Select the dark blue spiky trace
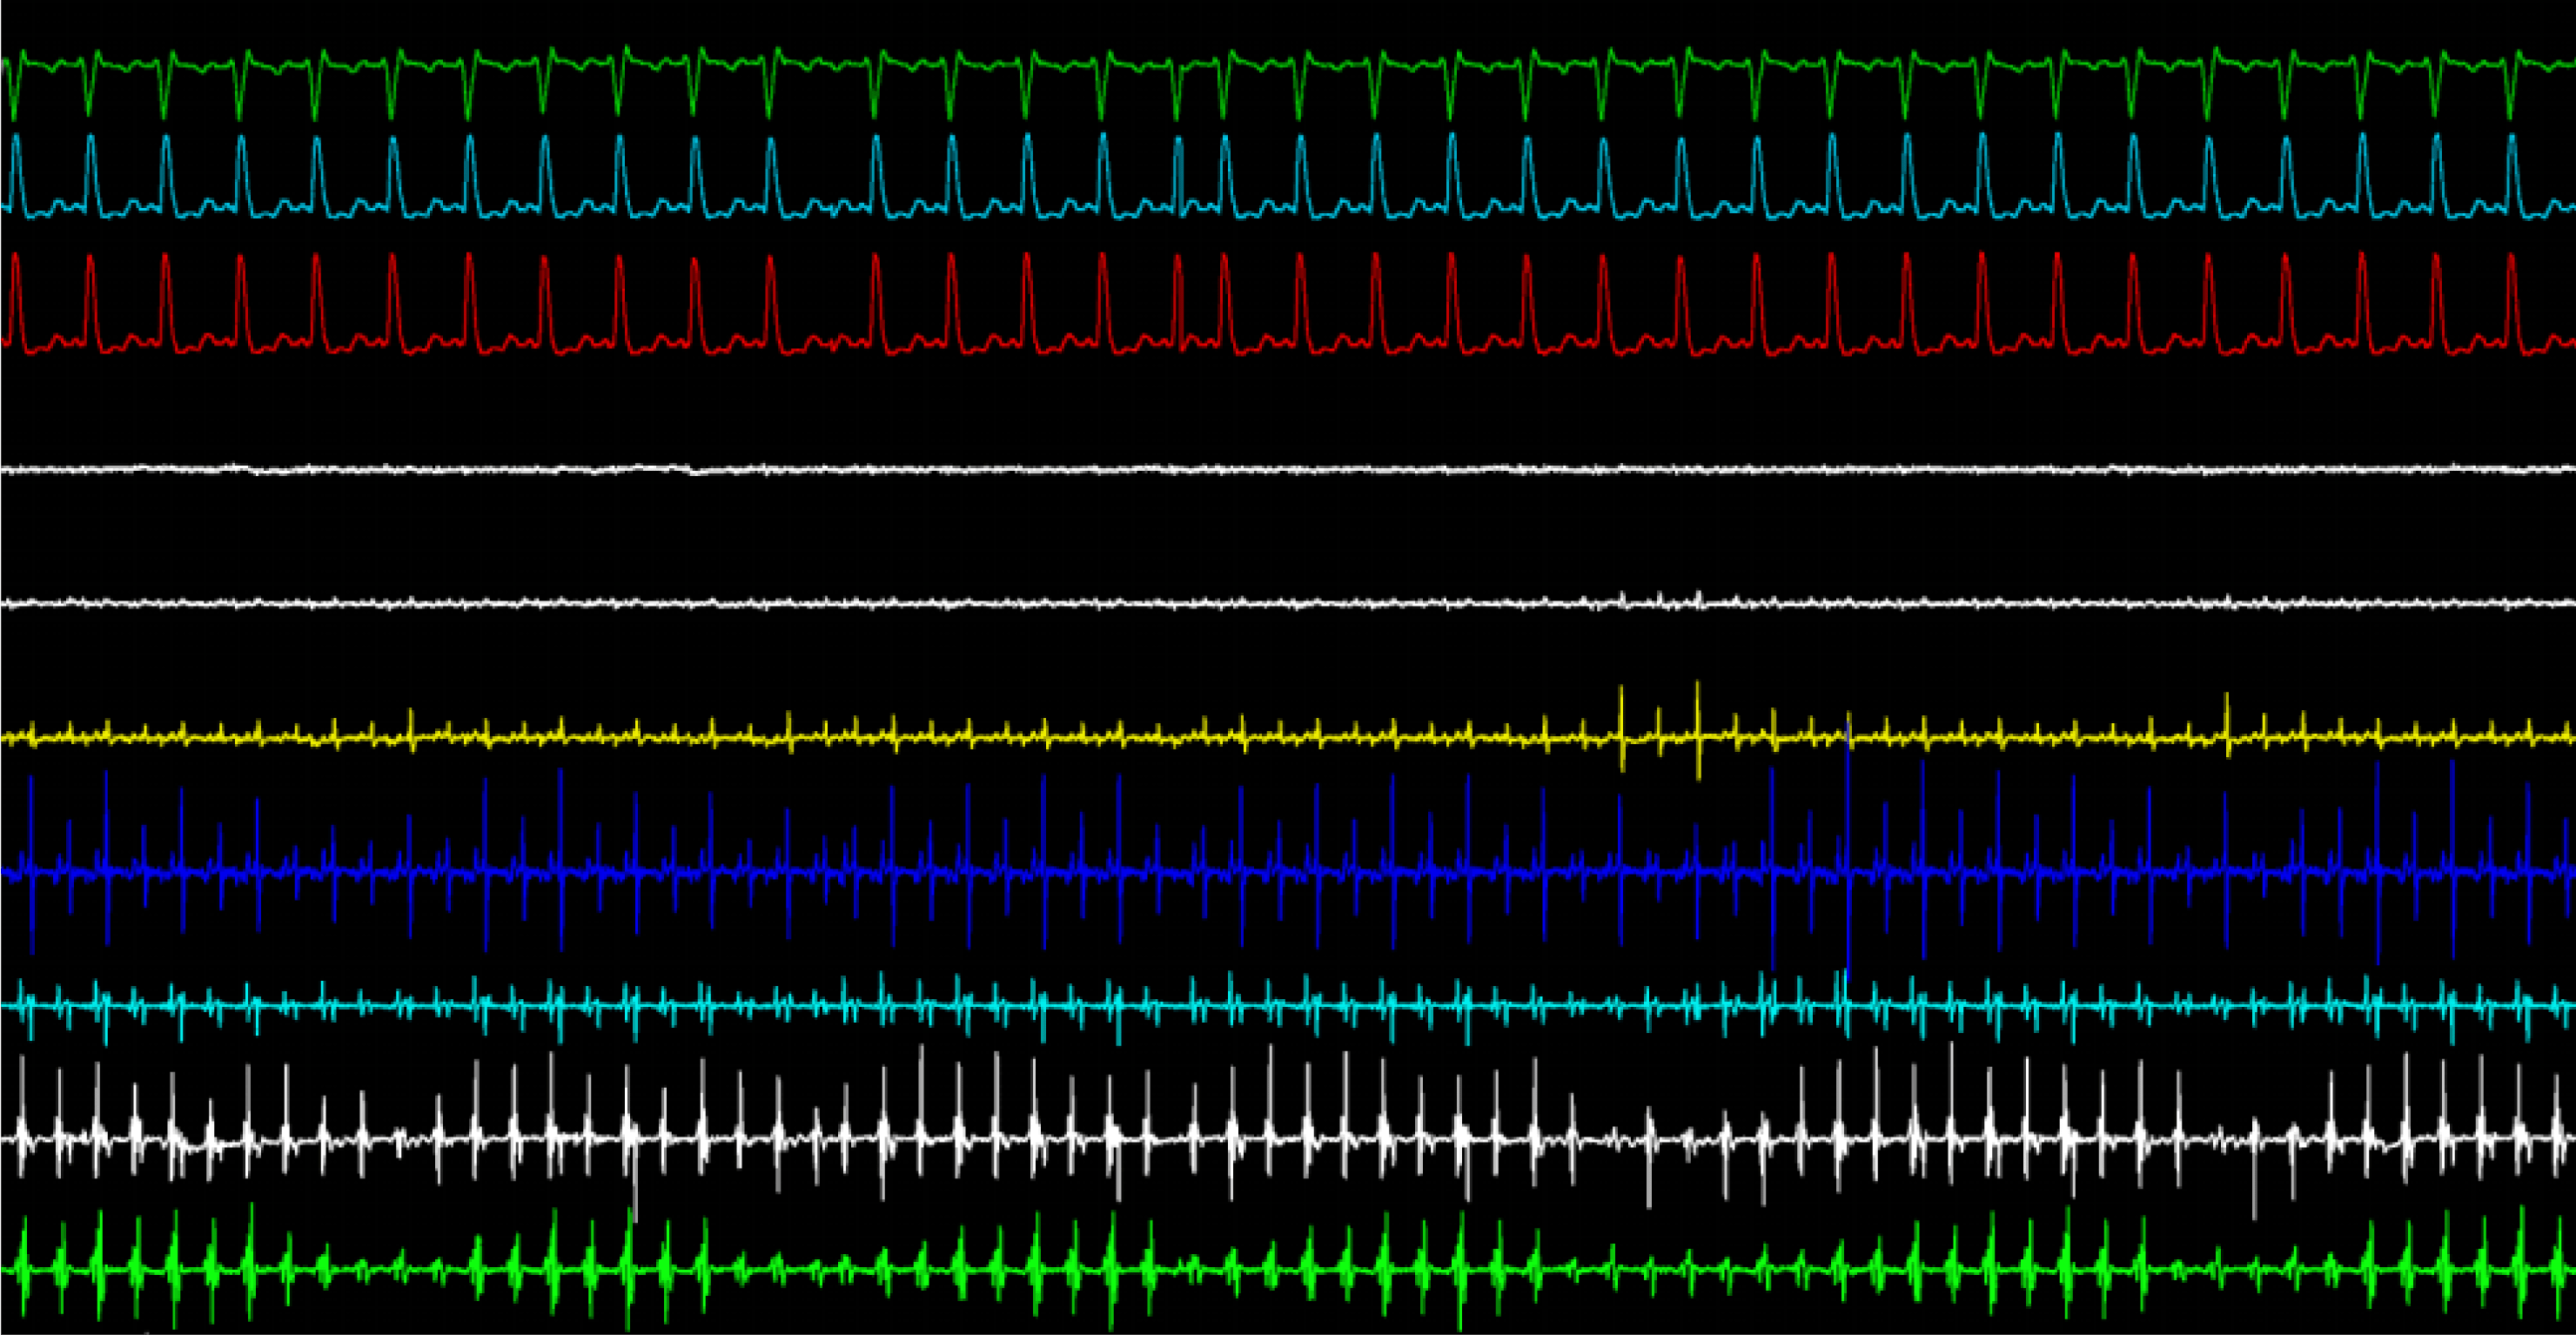 click(x=1288, y=872)
